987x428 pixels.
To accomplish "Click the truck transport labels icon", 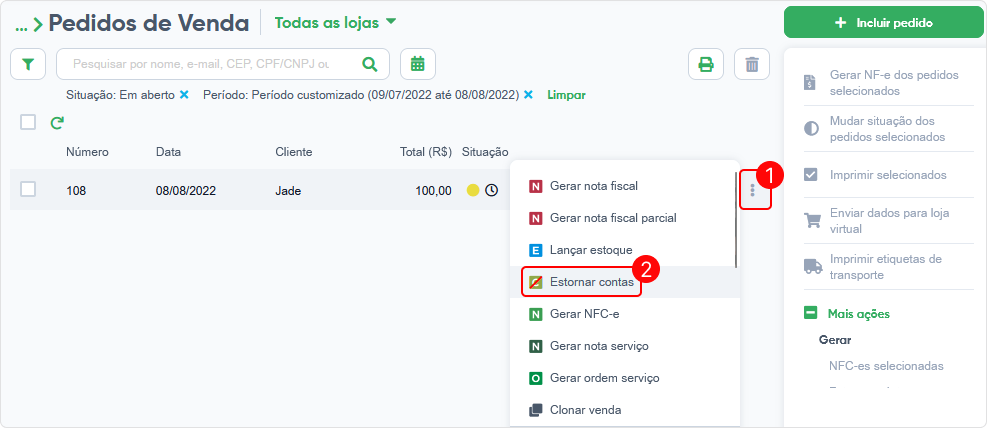I will [813, 266].
